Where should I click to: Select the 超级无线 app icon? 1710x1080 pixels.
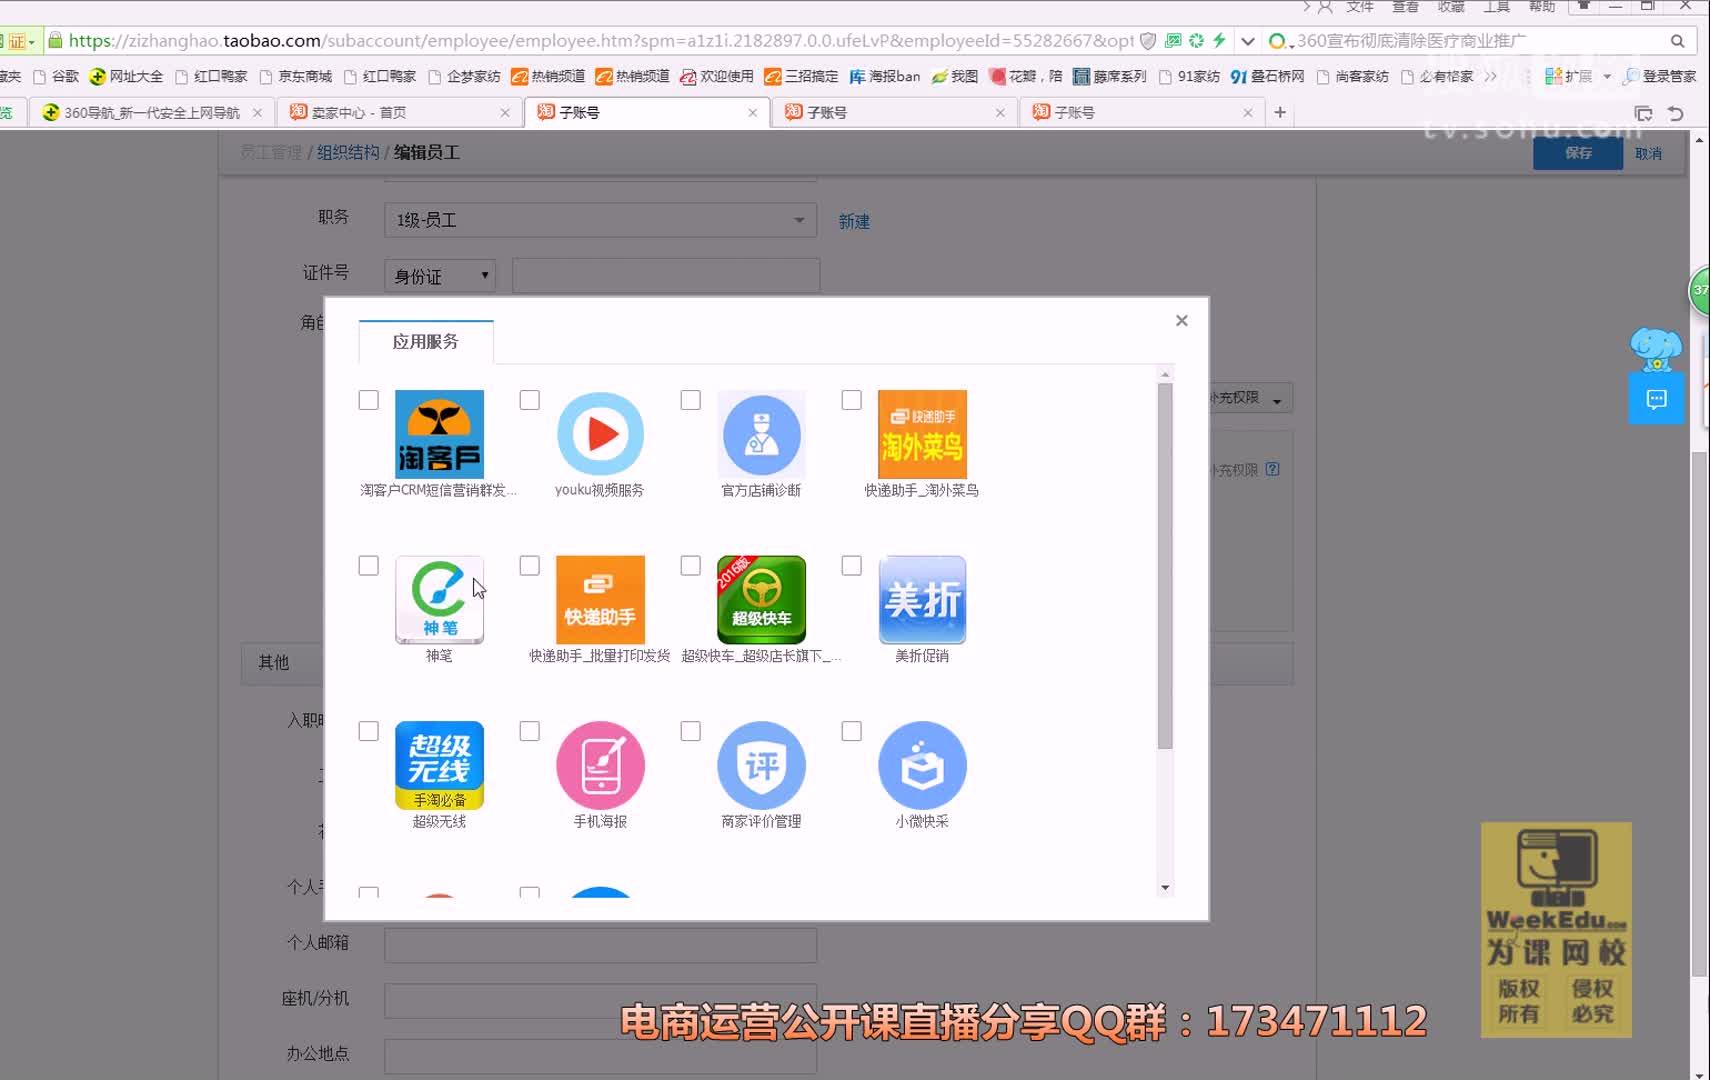(x=440, y=765)
